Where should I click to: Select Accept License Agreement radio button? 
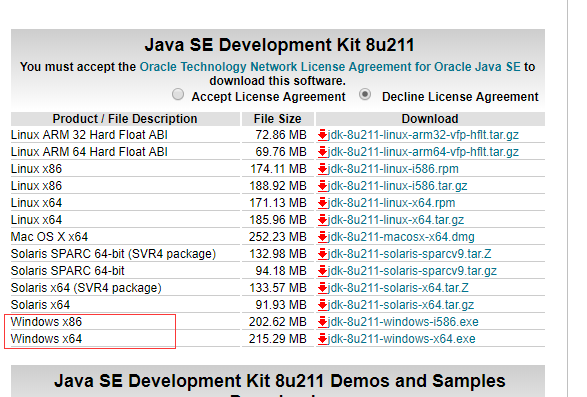click(178, 94)
